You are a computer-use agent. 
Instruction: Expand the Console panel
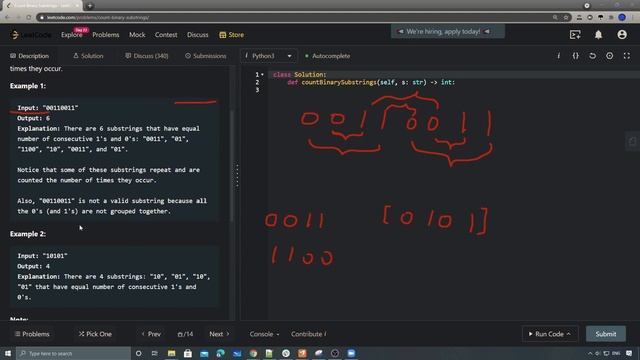pos(264,334)
